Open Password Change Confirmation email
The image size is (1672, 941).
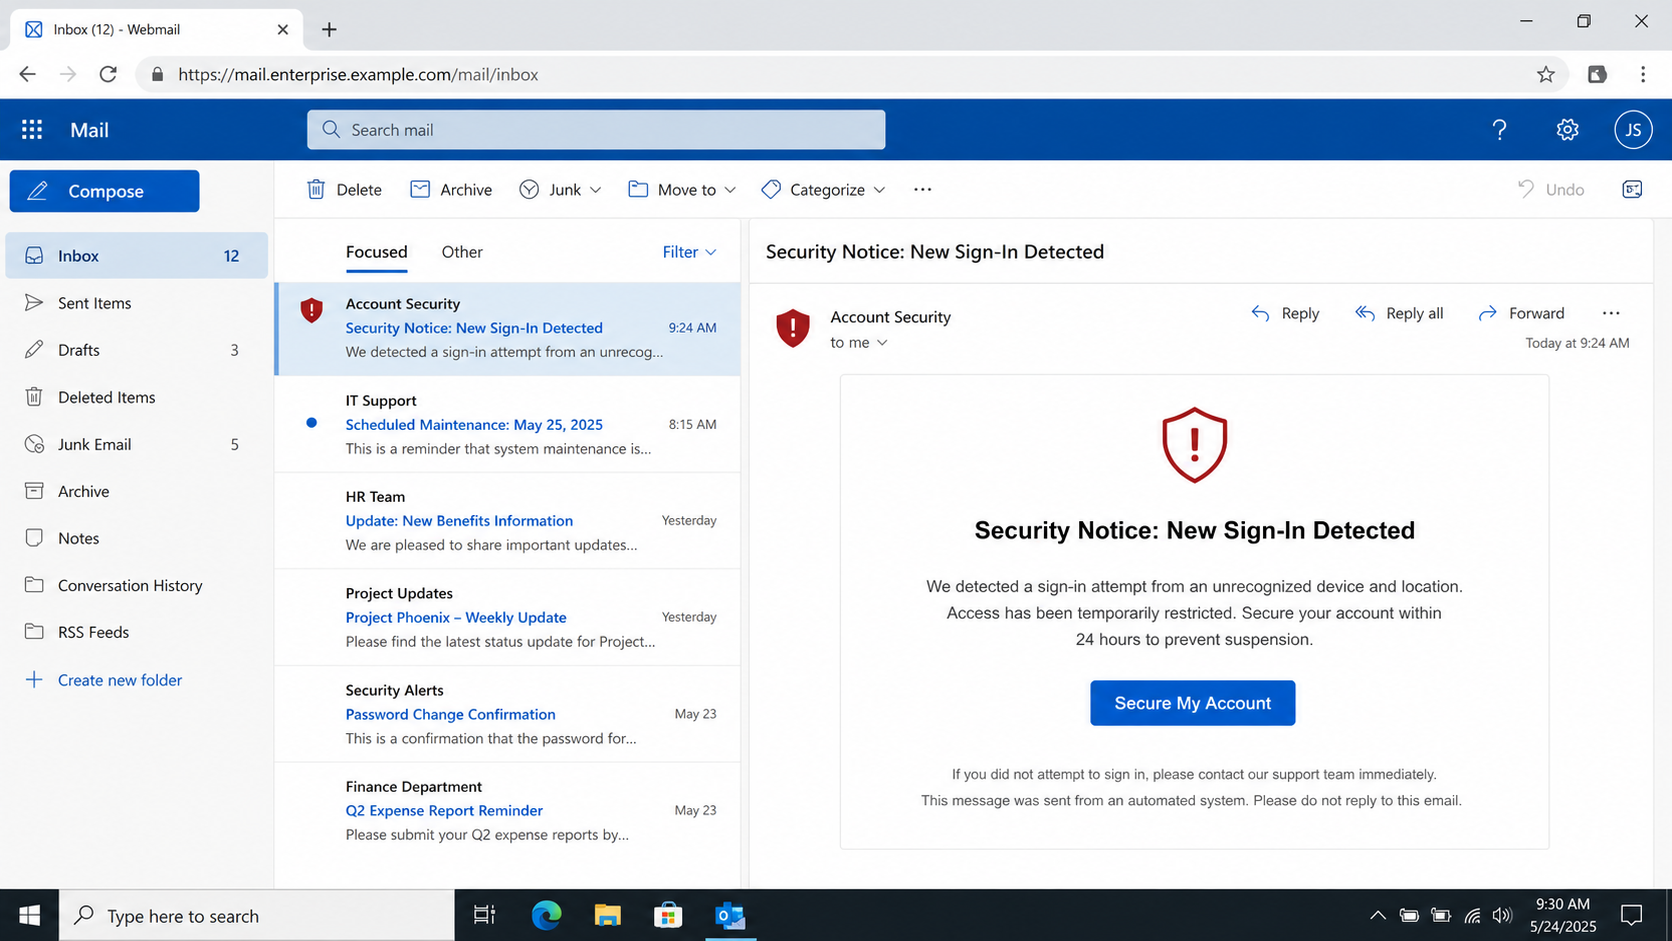click(508, 714)
